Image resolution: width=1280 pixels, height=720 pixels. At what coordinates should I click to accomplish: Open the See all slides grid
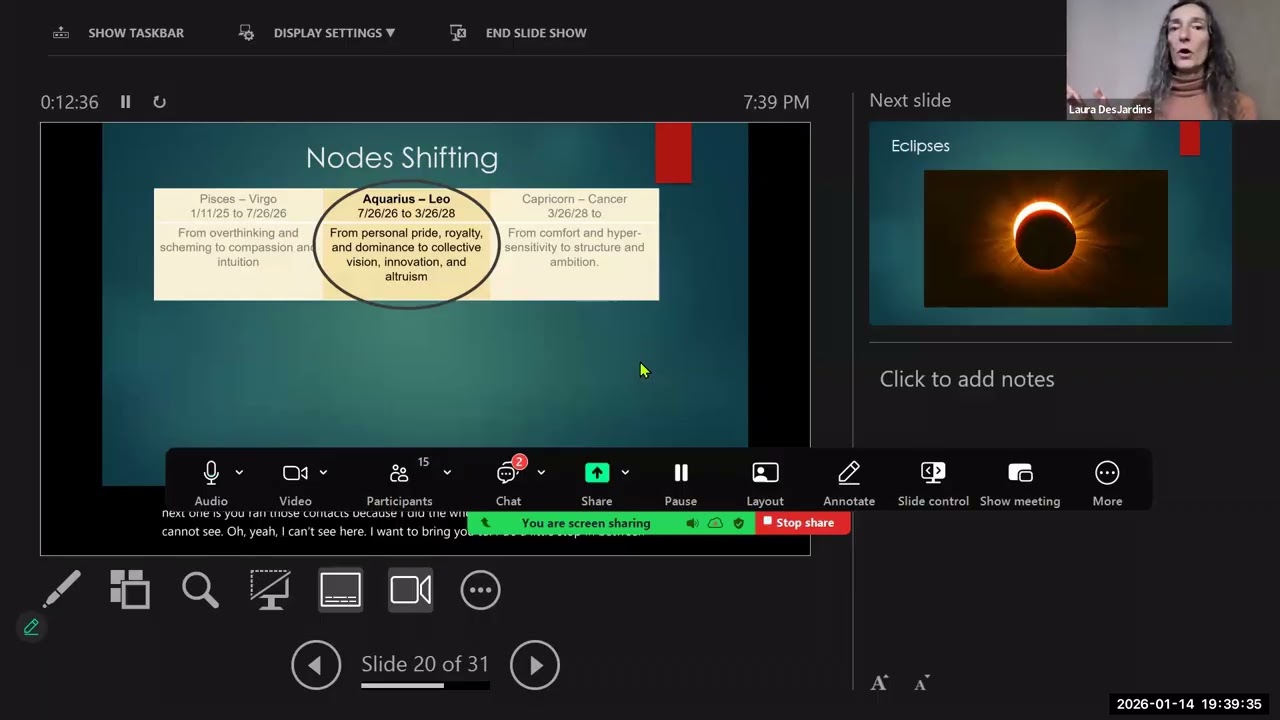pos(130,590)
